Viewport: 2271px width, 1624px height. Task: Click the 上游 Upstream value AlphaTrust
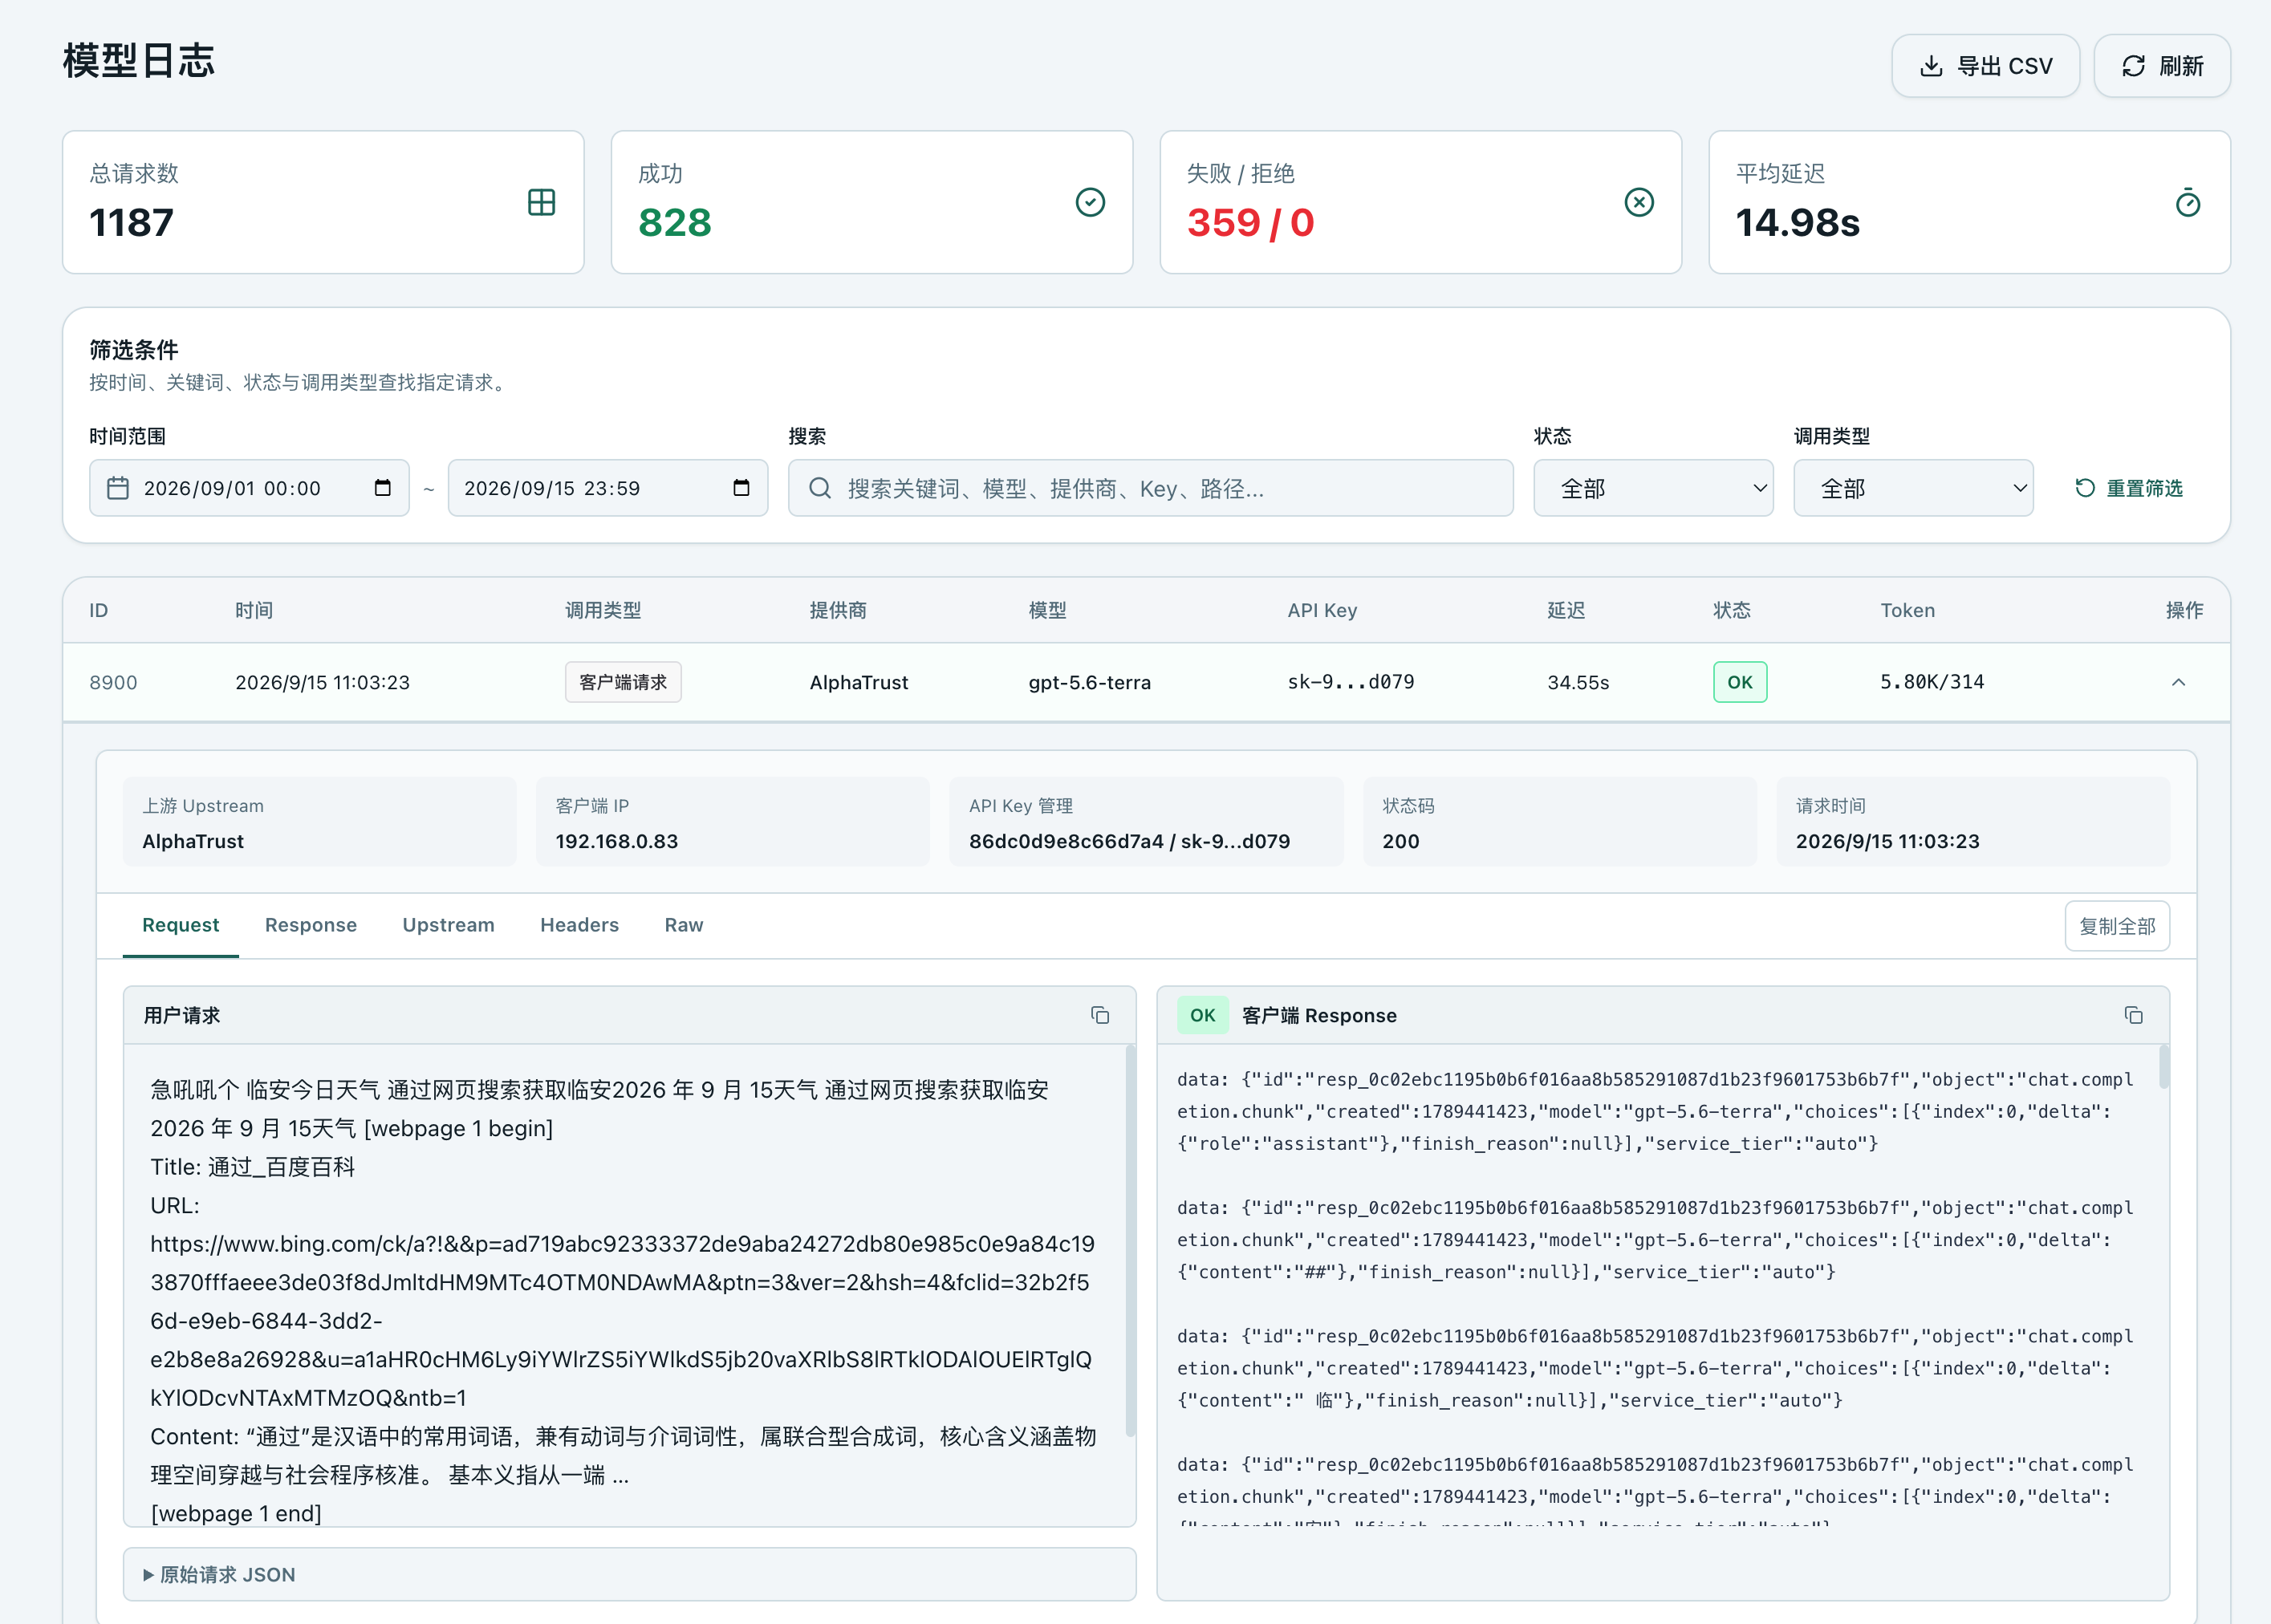click(193, 841)
